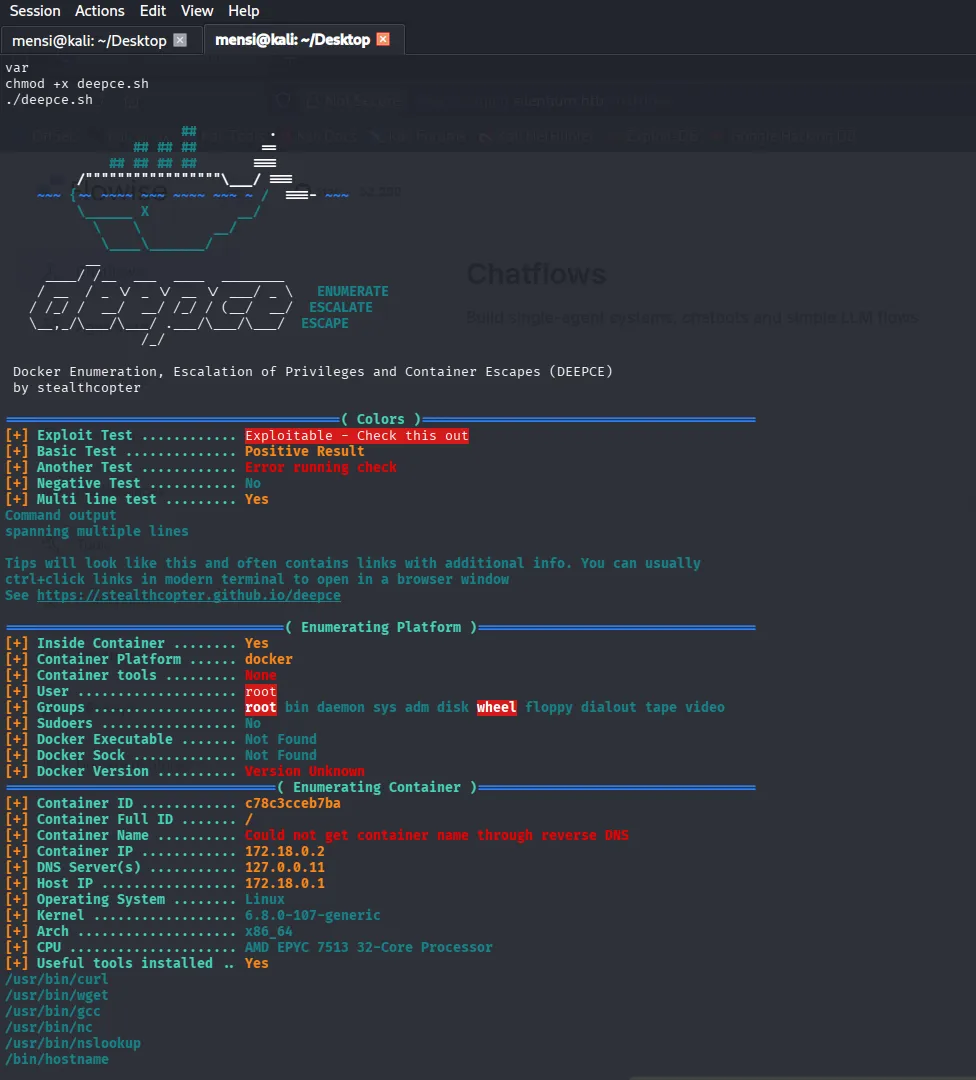Click the '/usr/bin/nslookup' path
Screen dimensions: 976x1080
point(73,1043)
